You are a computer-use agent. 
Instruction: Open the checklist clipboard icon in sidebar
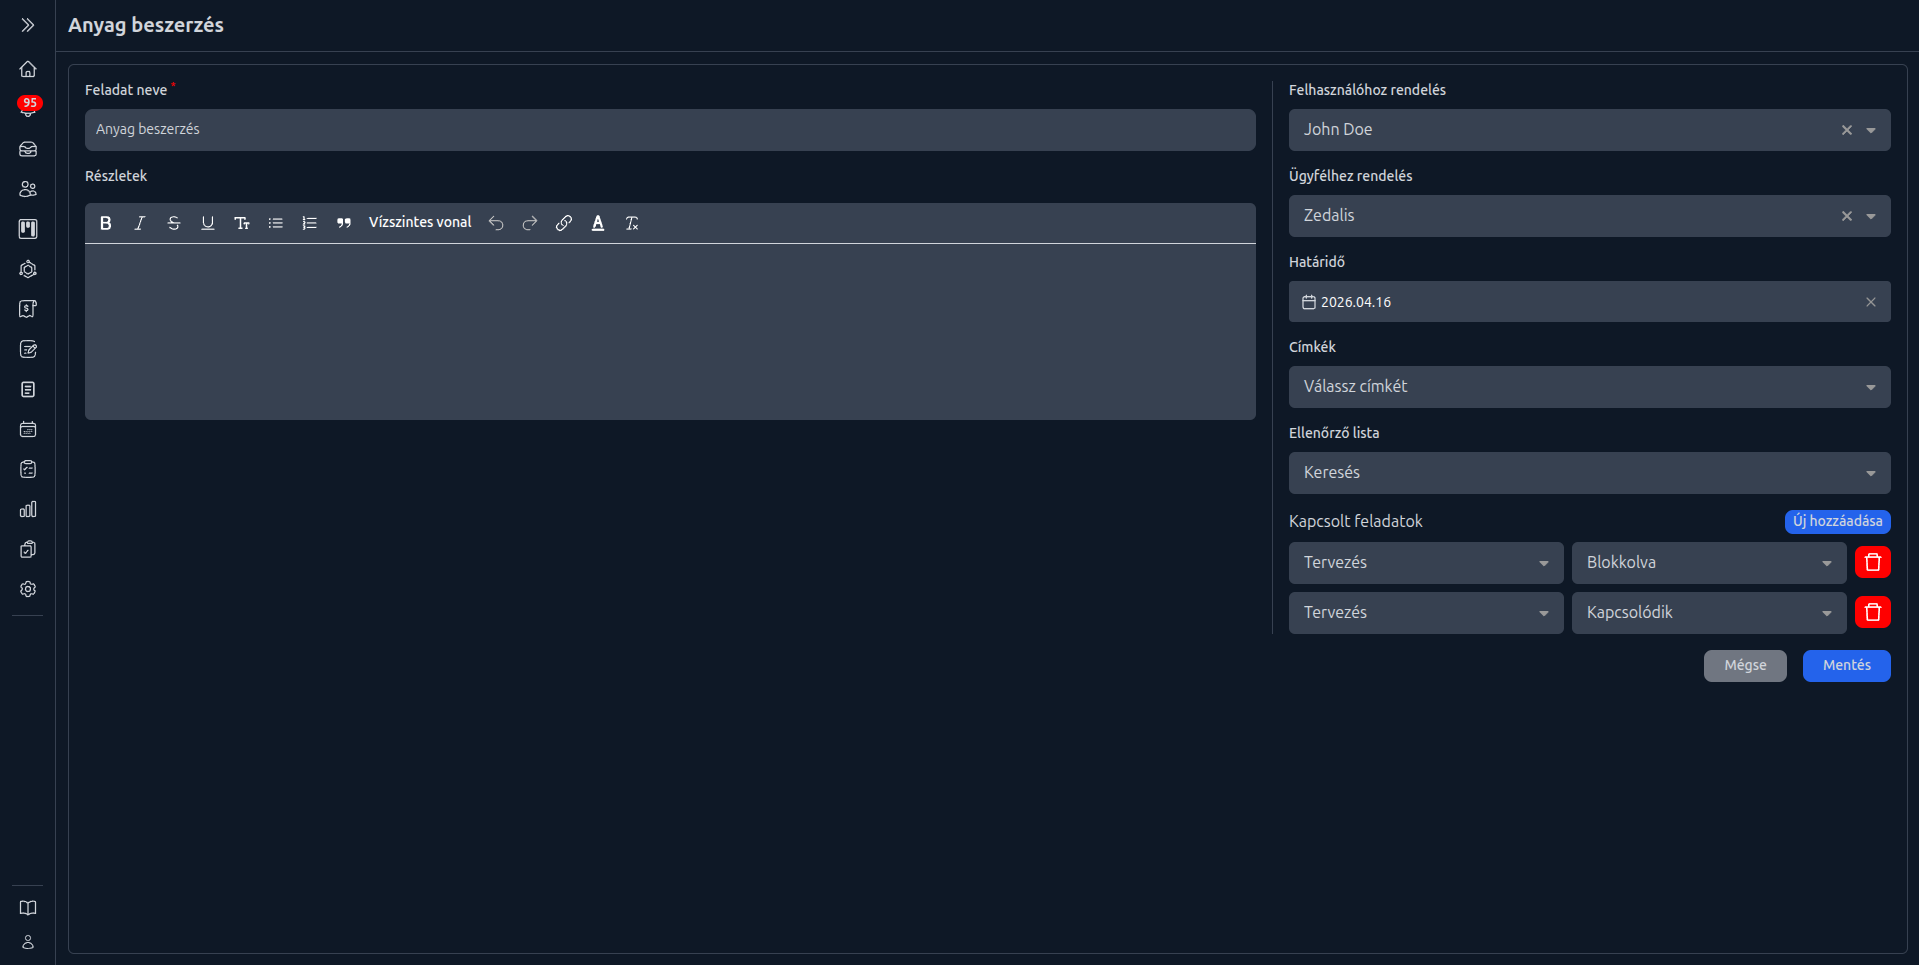(x=28, y=469)
